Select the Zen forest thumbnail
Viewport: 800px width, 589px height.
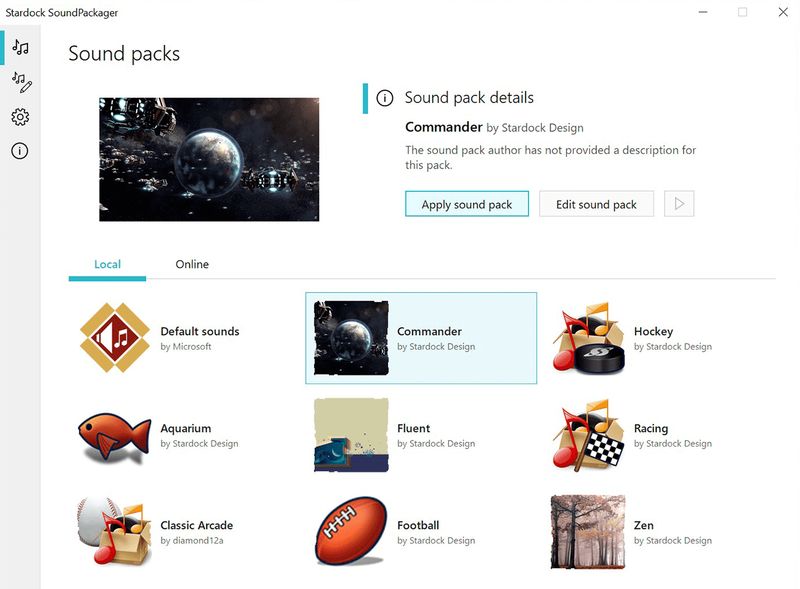point(588,531)
